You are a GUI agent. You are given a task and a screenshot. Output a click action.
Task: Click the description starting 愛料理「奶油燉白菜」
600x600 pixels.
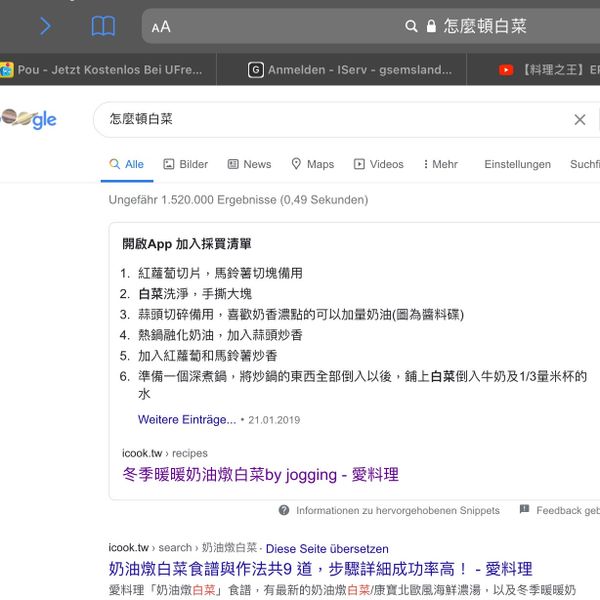tap(342, 590)
